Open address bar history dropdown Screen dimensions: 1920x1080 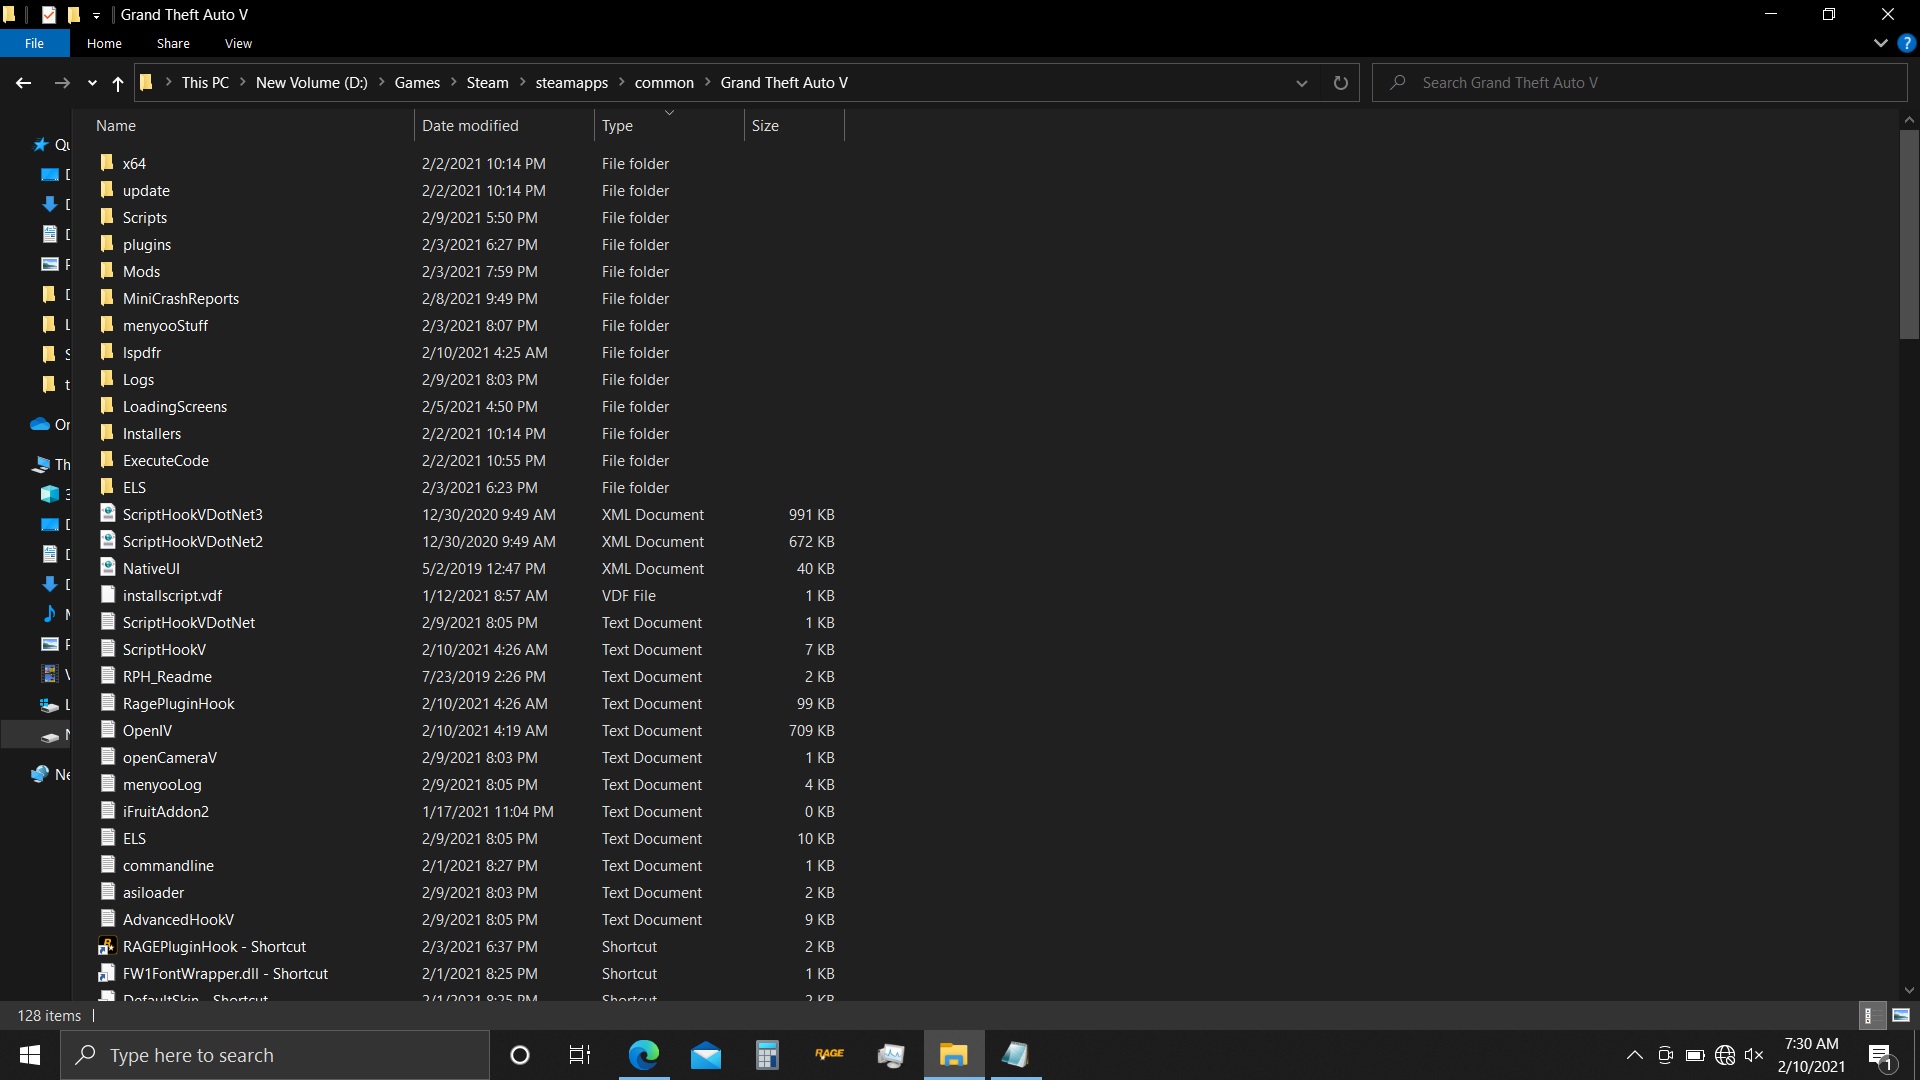click(1301, 83)
